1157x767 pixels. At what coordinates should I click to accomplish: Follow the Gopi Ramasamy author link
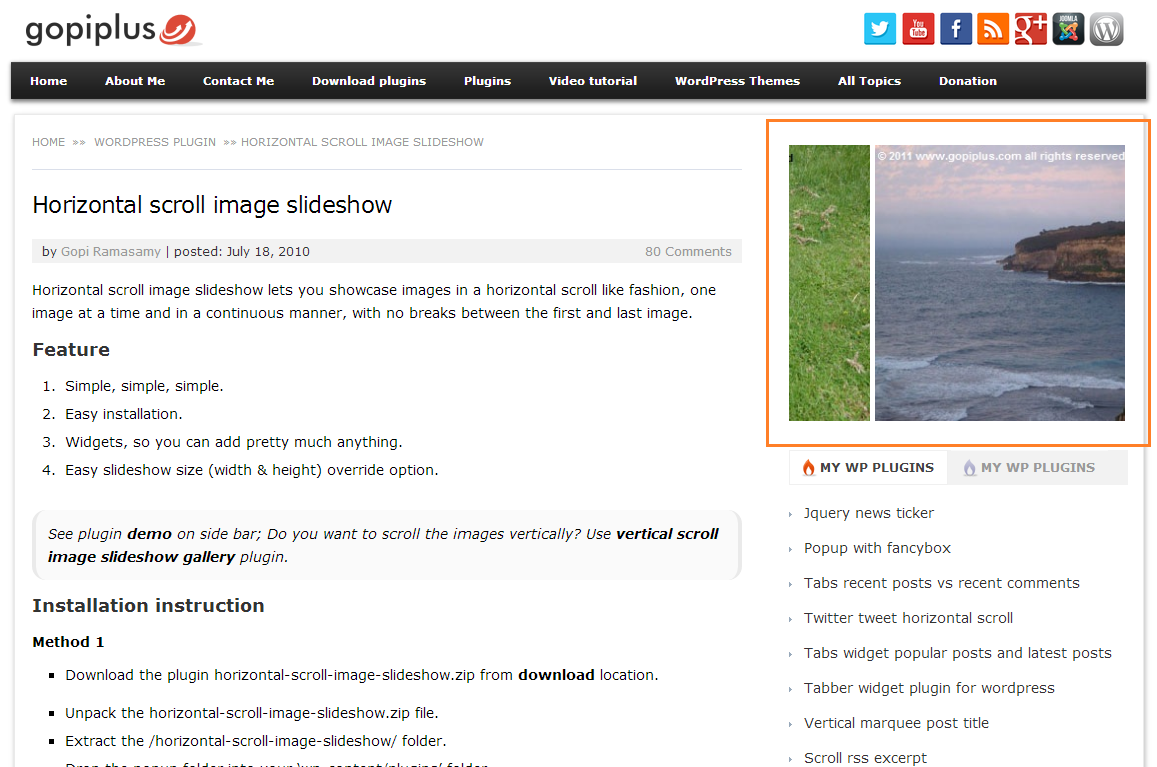click(111, 252)
